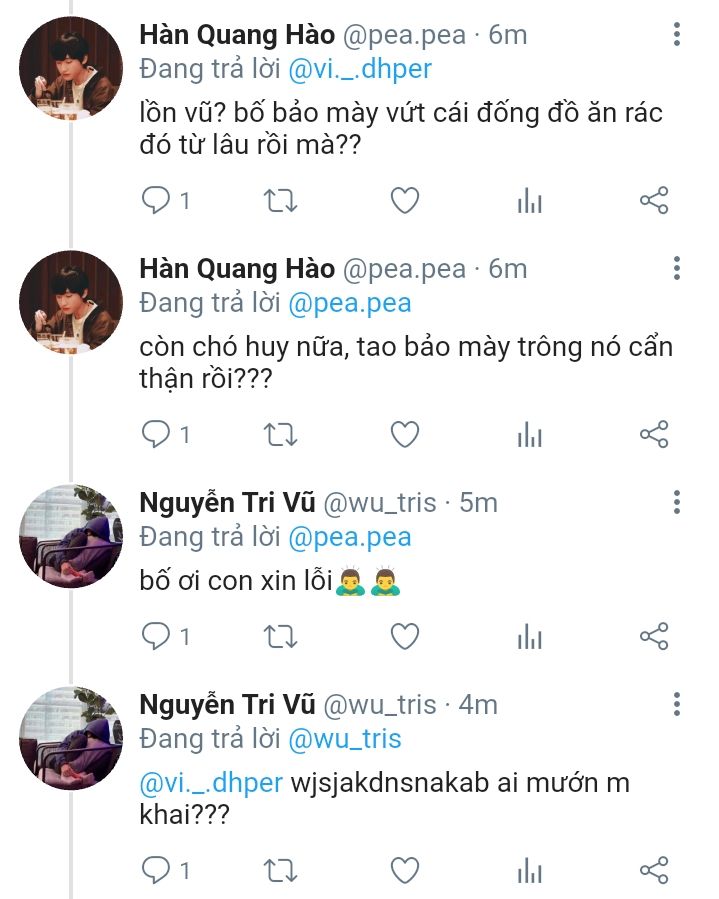Open Hàn Quang Hào's avatar on the first tweet

point(71,68)
